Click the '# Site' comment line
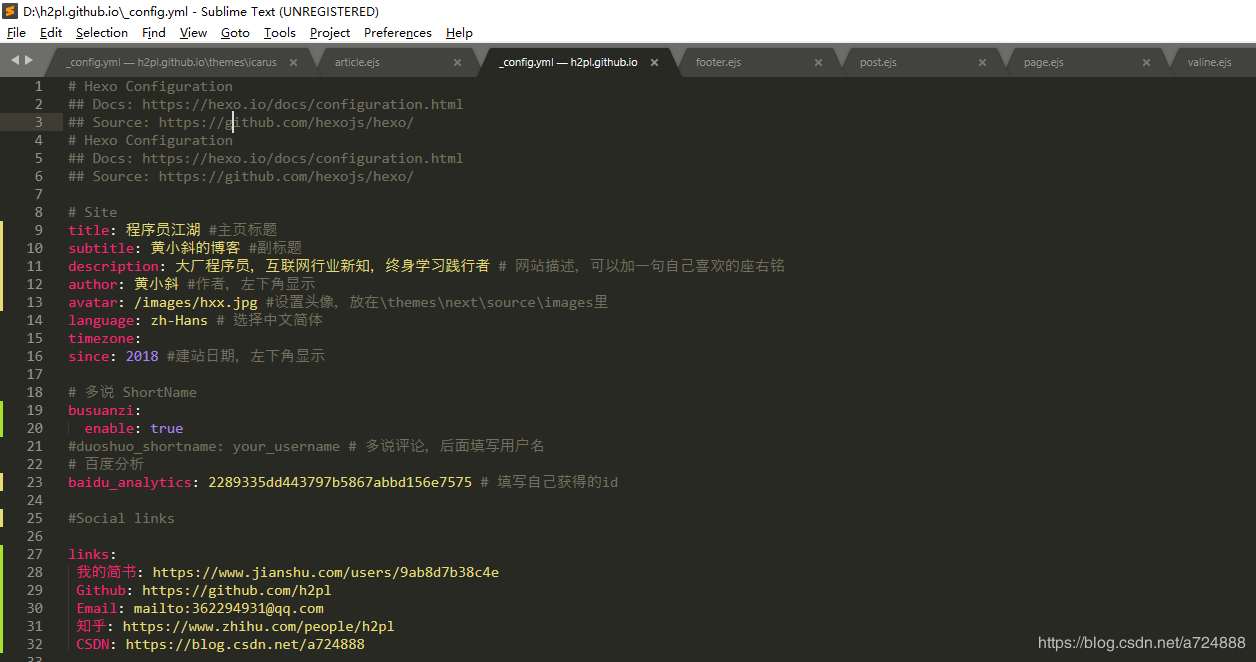This screenshot has height=662, width=1256. [x=93, y=212]
